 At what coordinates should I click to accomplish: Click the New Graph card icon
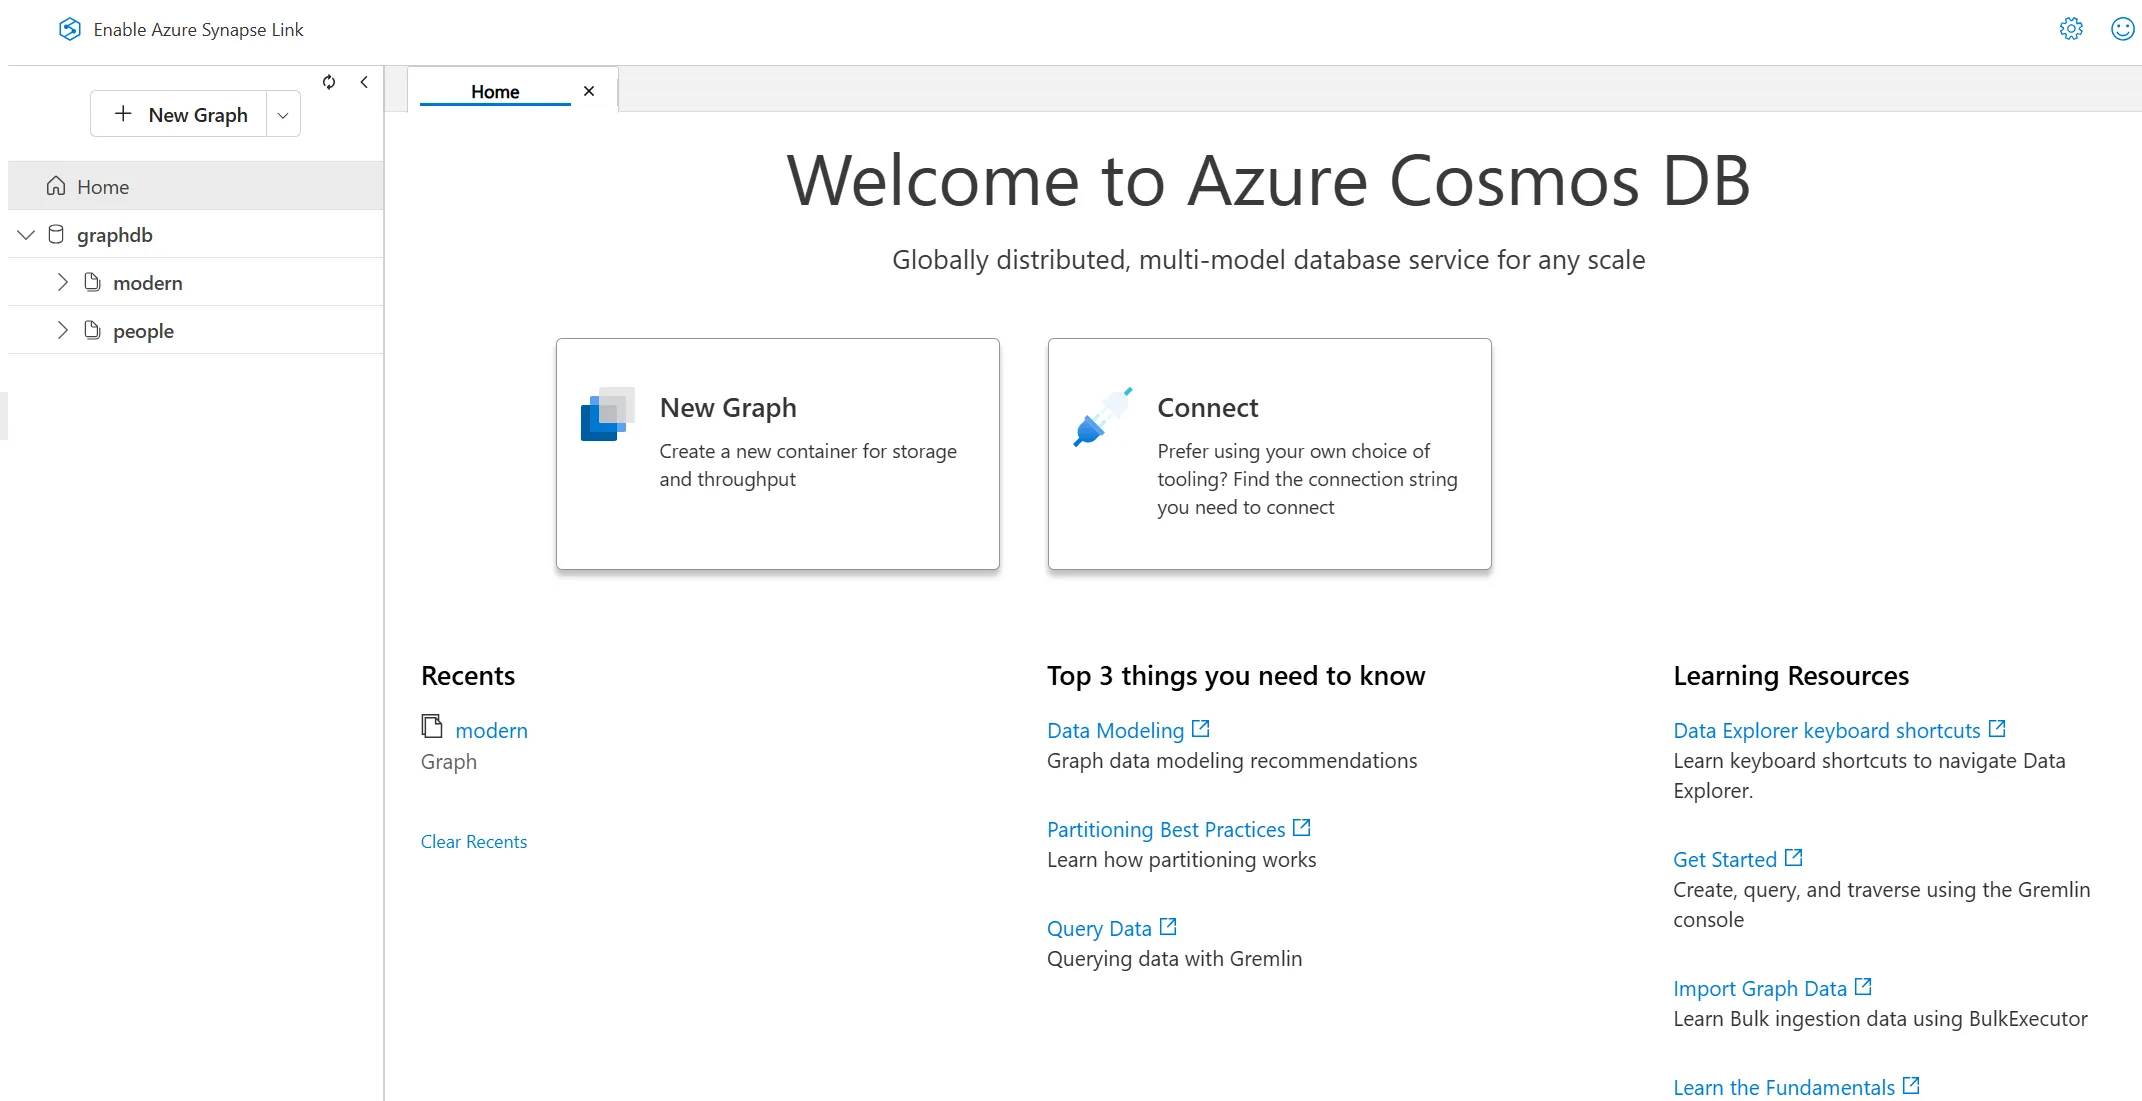[607, 414]
